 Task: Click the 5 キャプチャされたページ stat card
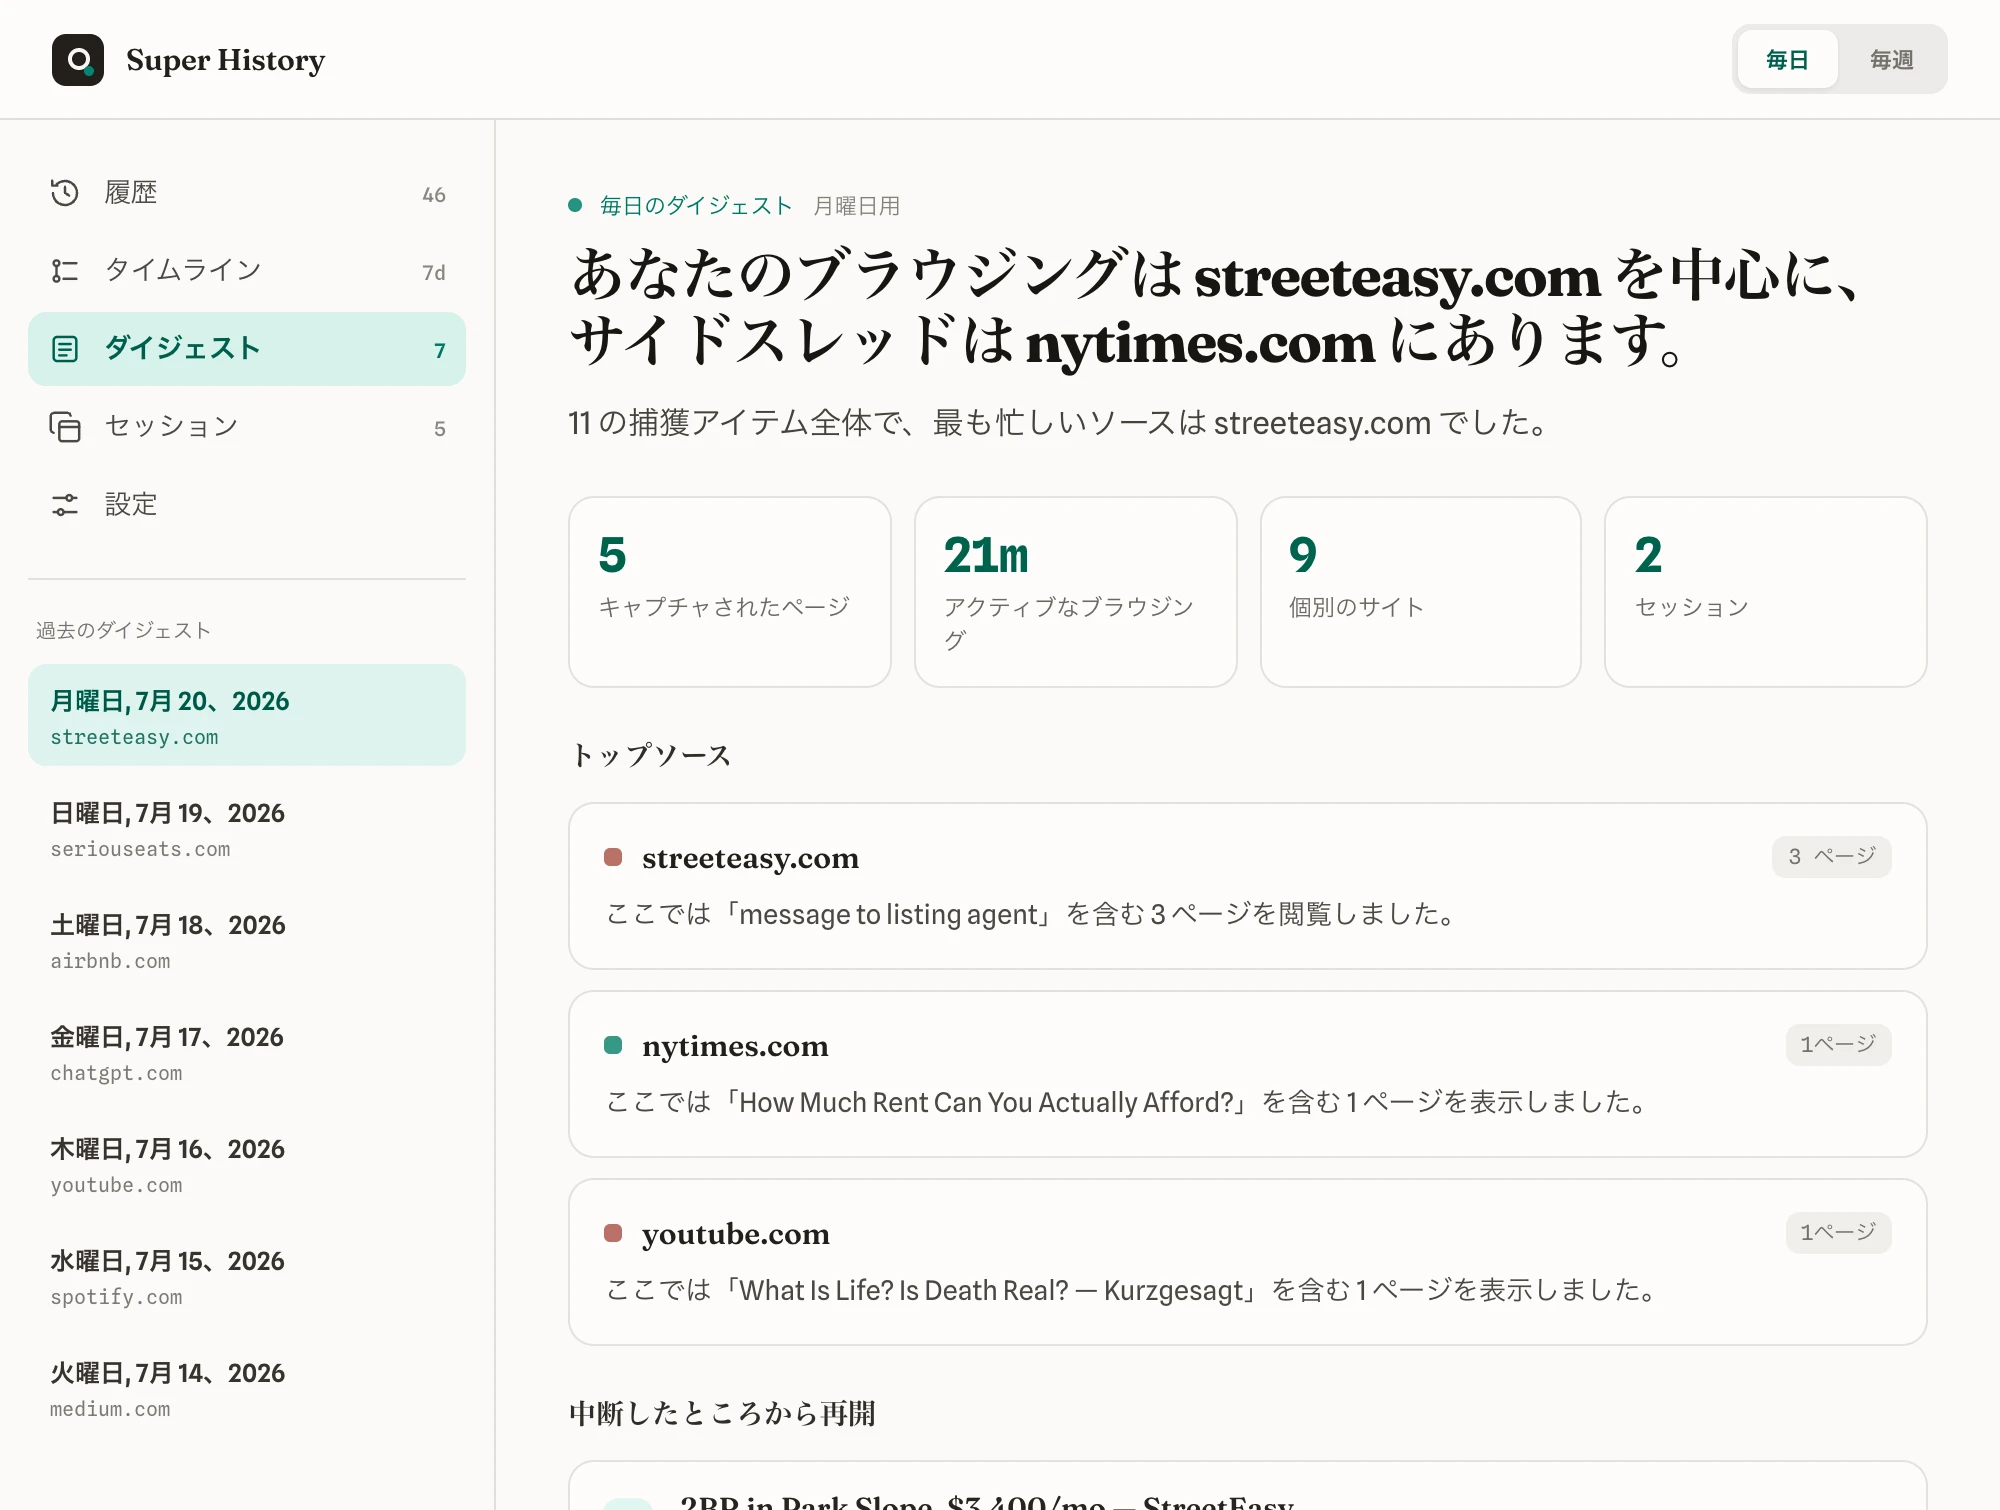coord(729,592)
